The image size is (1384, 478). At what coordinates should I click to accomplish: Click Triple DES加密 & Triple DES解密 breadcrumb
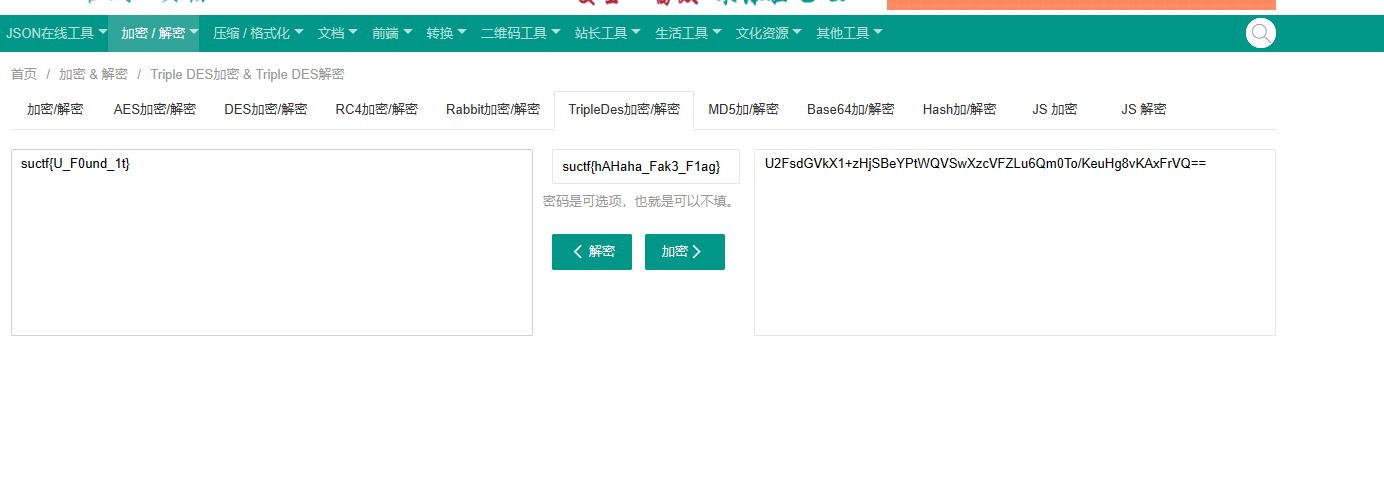(247, 75)
